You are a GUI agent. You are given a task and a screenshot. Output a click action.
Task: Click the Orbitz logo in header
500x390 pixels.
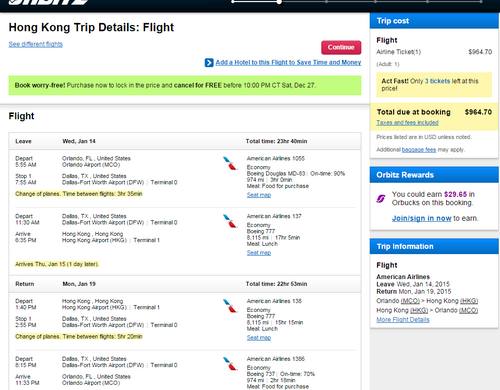click(x=48, y=2)
